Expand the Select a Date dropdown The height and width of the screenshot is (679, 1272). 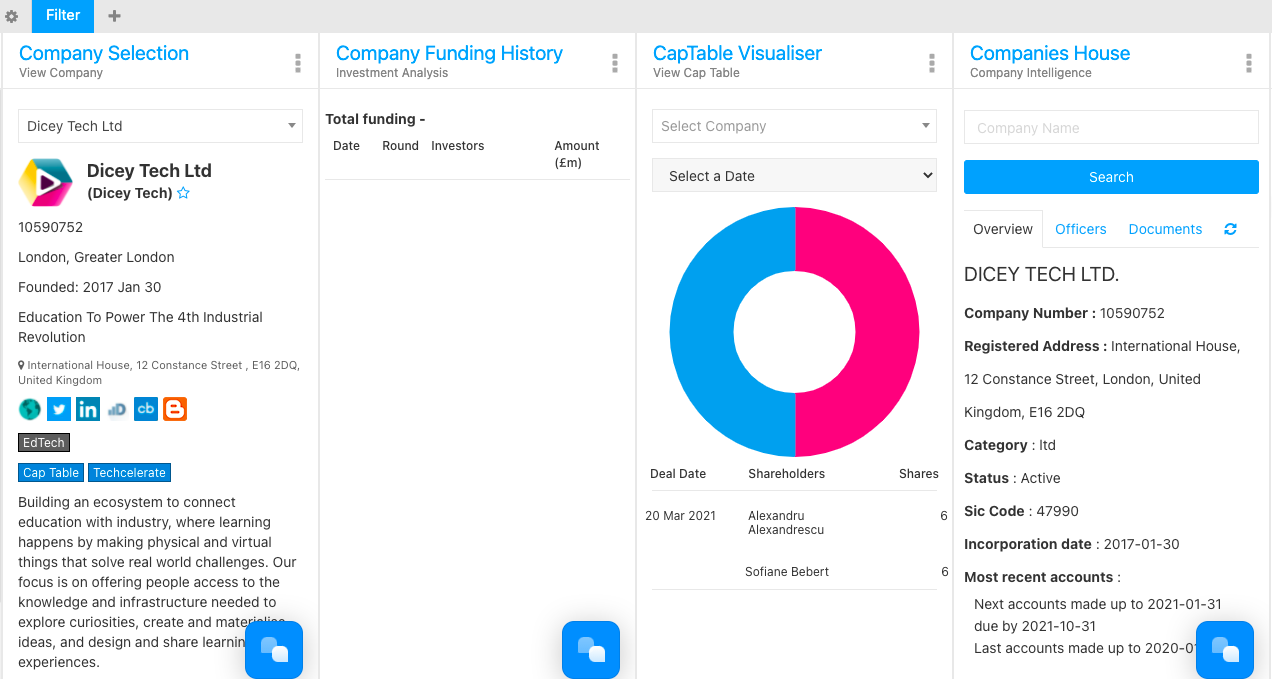794,176
